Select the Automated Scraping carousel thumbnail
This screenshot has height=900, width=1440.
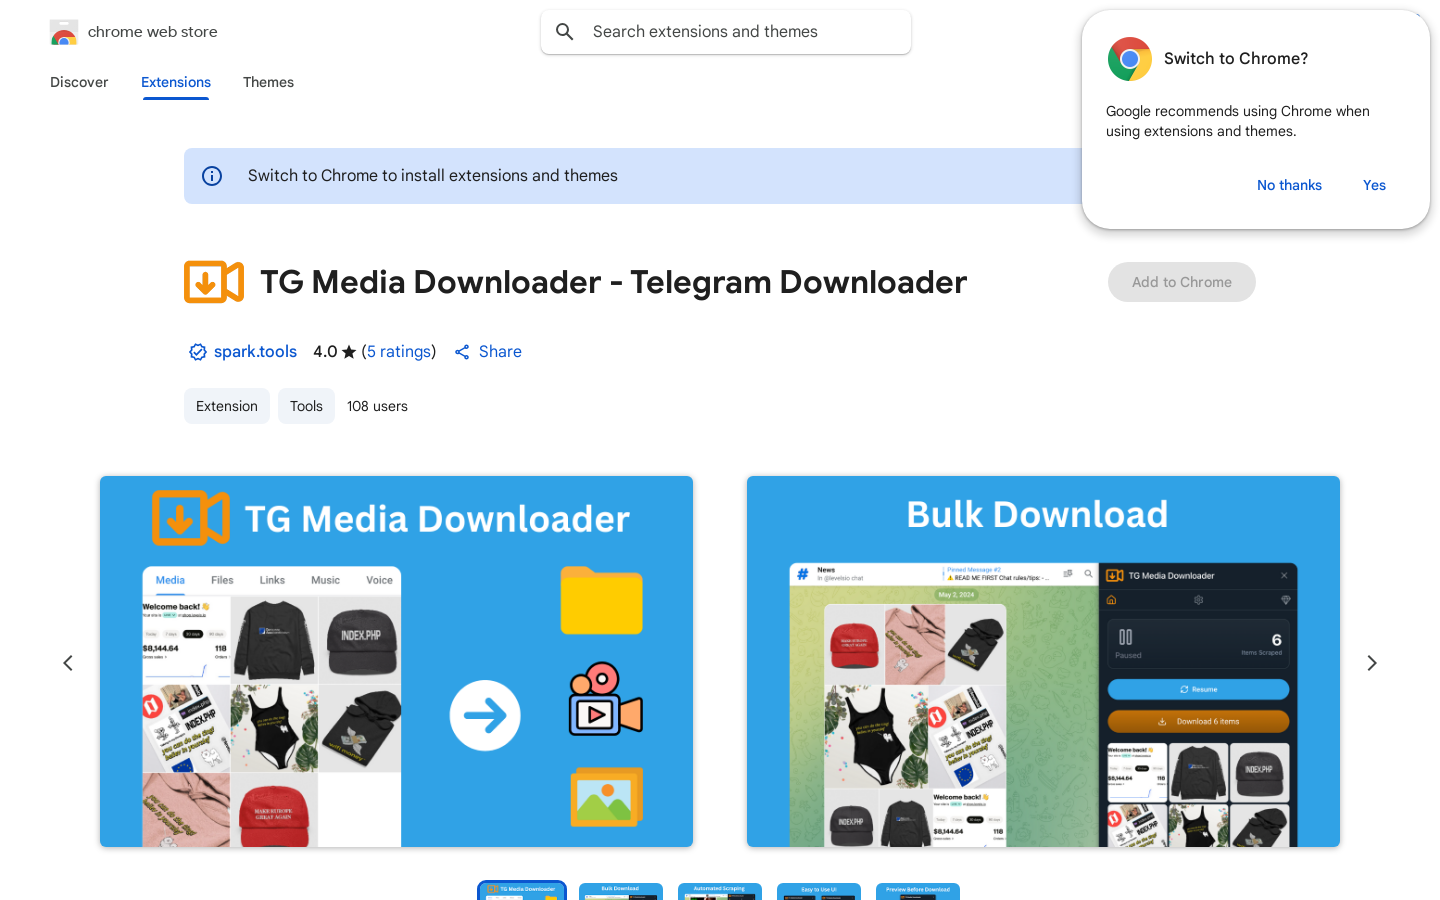(x=720, y=891)
